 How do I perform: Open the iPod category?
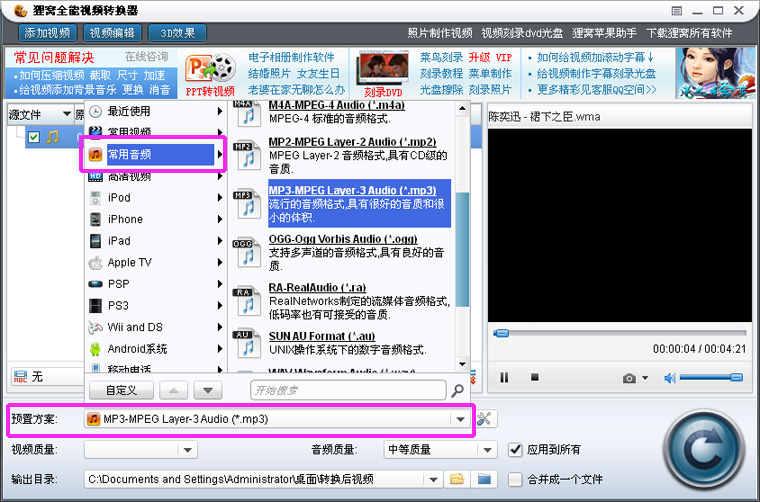[x=156, y=198]
